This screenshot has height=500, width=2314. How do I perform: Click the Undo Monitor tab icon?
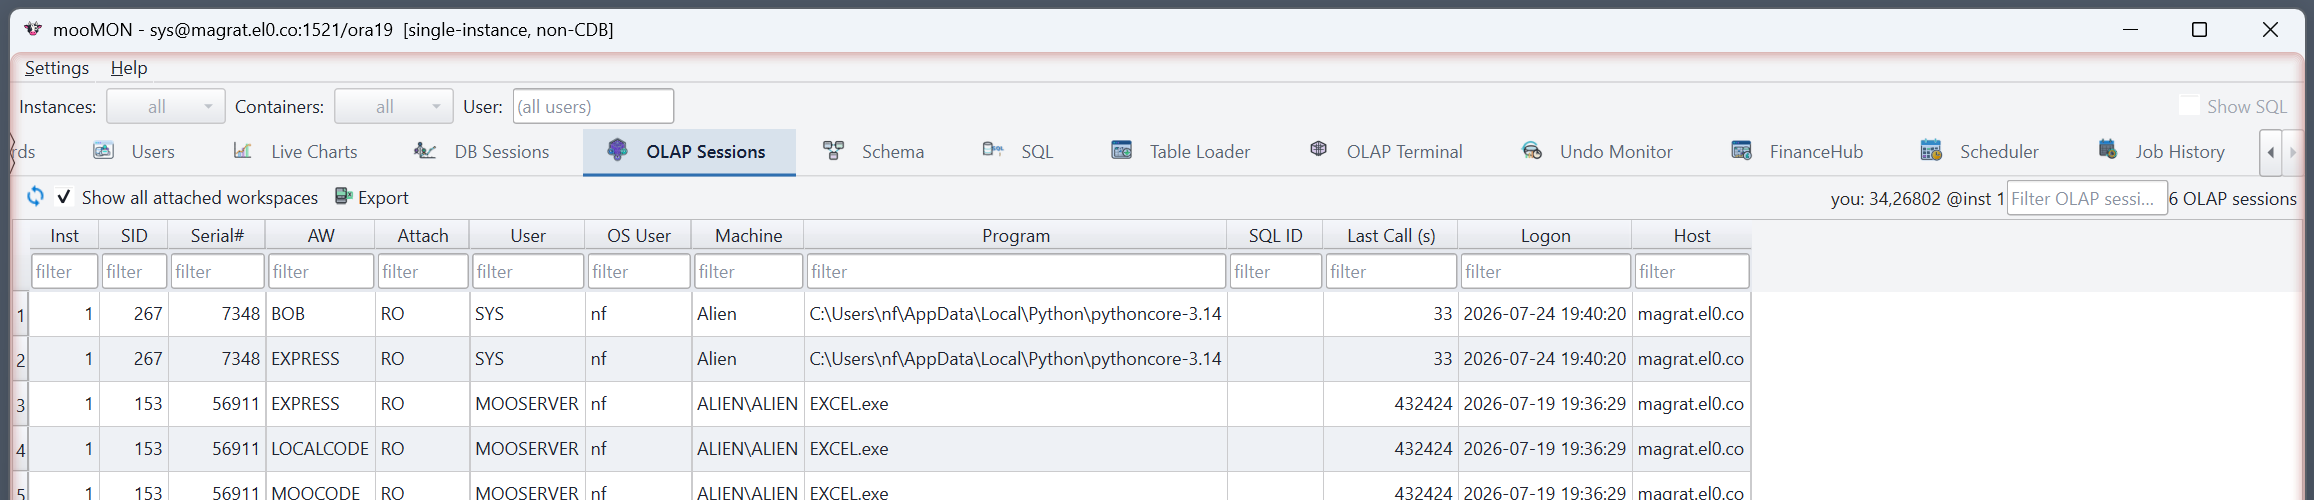tap(1532, 150)
